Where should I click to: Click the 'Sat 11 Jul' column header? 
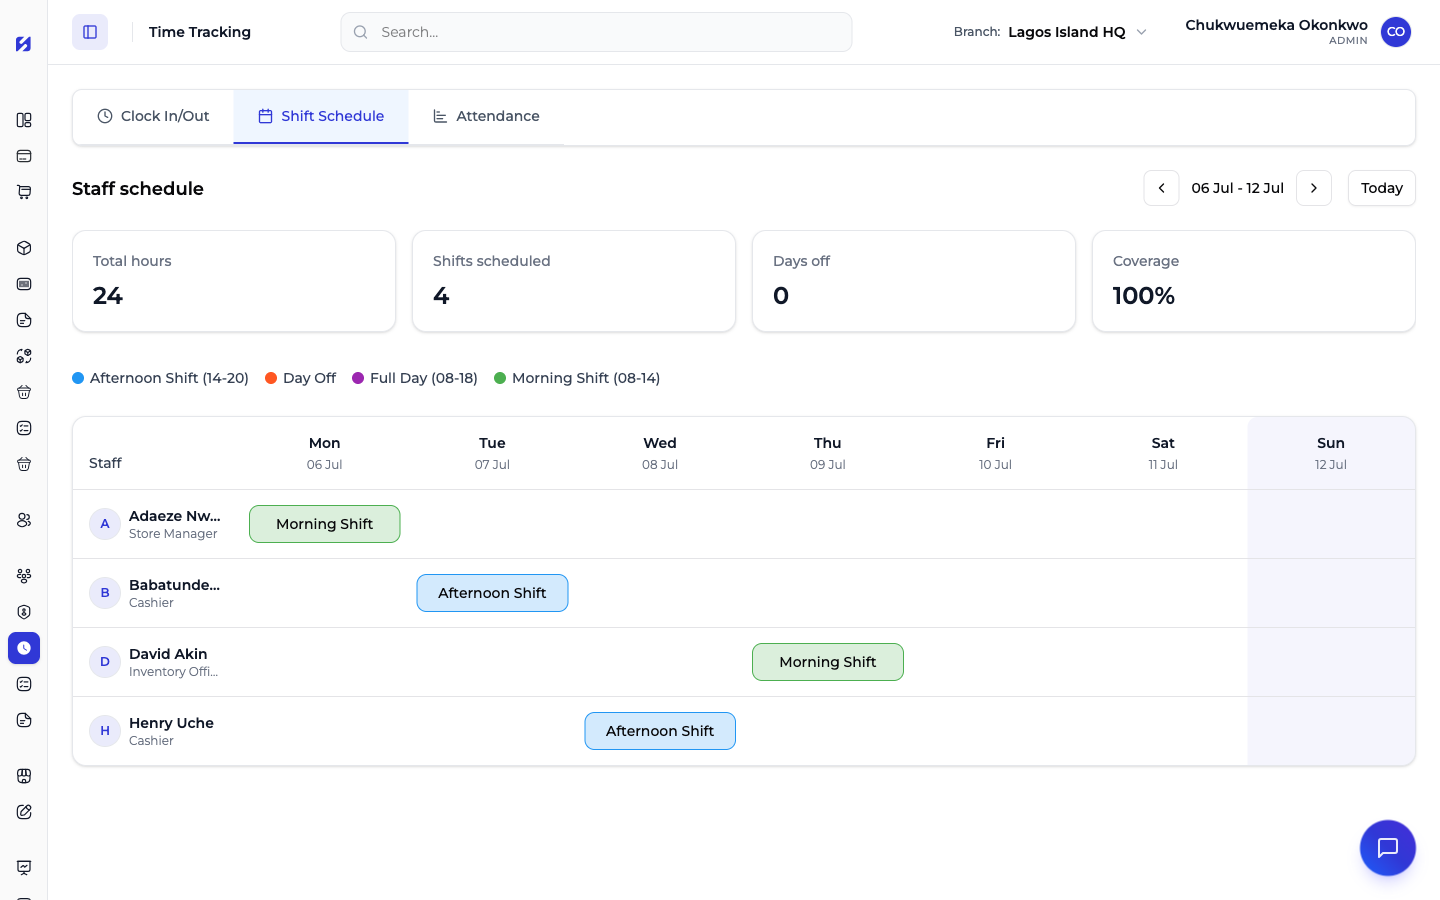(1163, 453)
